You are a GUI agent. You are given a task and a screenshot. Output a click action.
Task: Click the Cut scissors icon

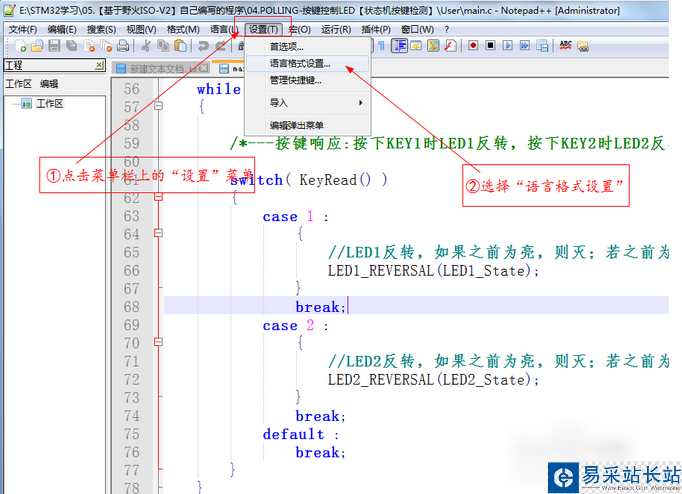146,46
